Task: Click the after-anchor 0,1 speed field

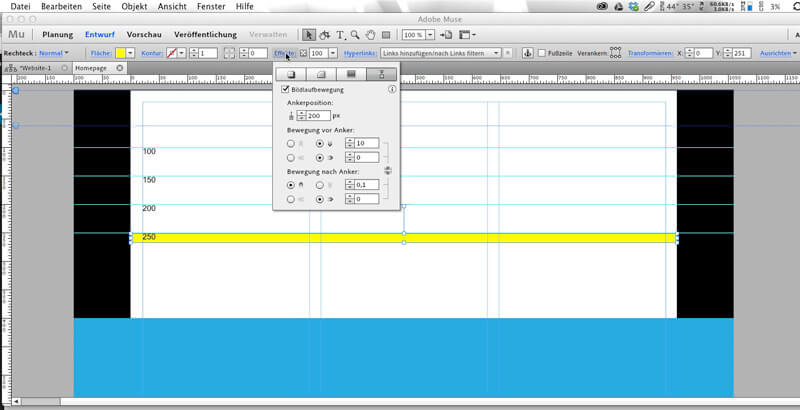Action: (366, 185)
